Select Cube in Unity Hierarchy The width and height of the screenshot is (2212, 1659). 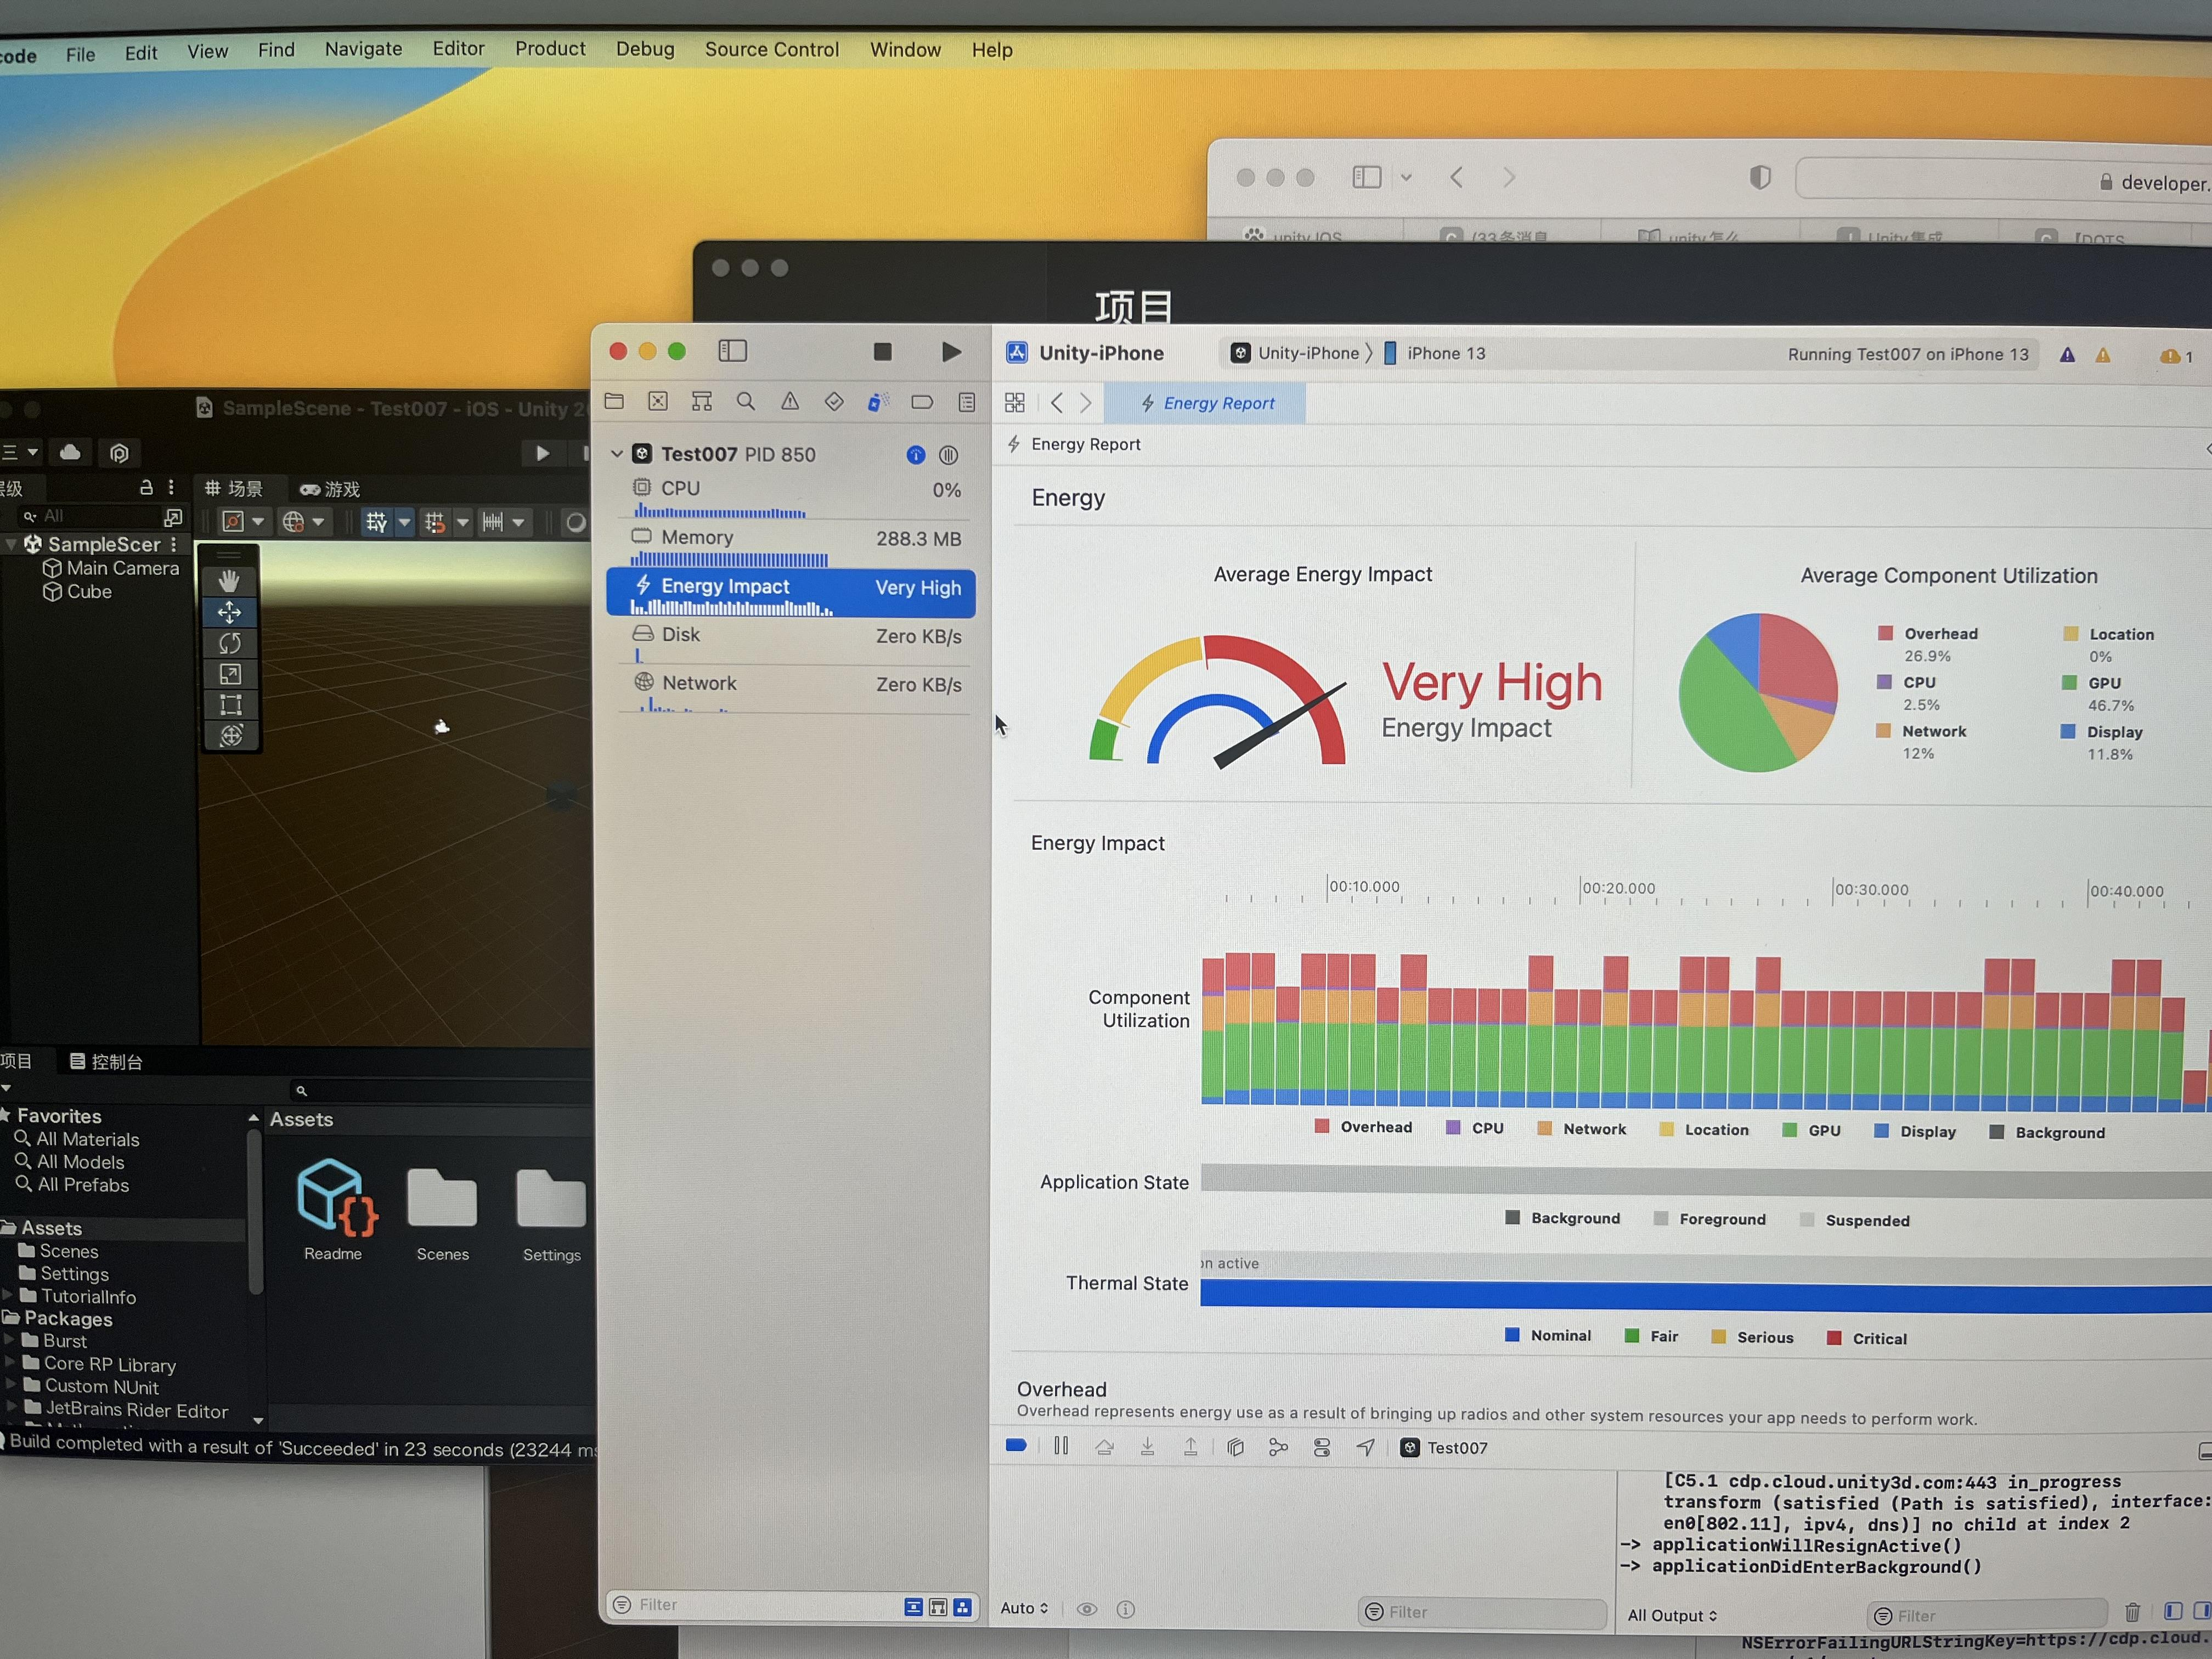click(77, 591)
